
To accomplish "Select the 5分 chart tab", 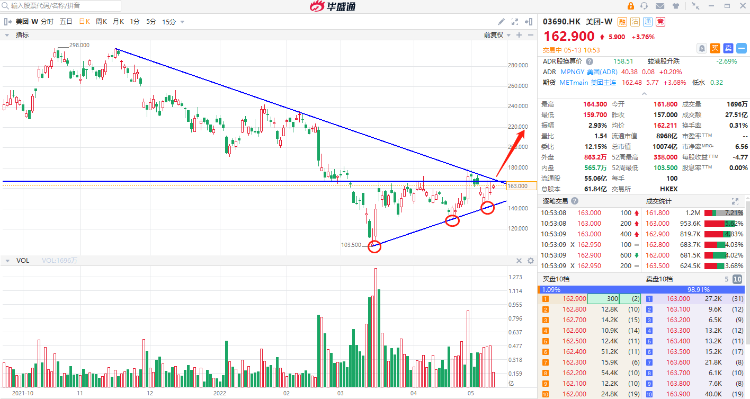I will 151,22.
